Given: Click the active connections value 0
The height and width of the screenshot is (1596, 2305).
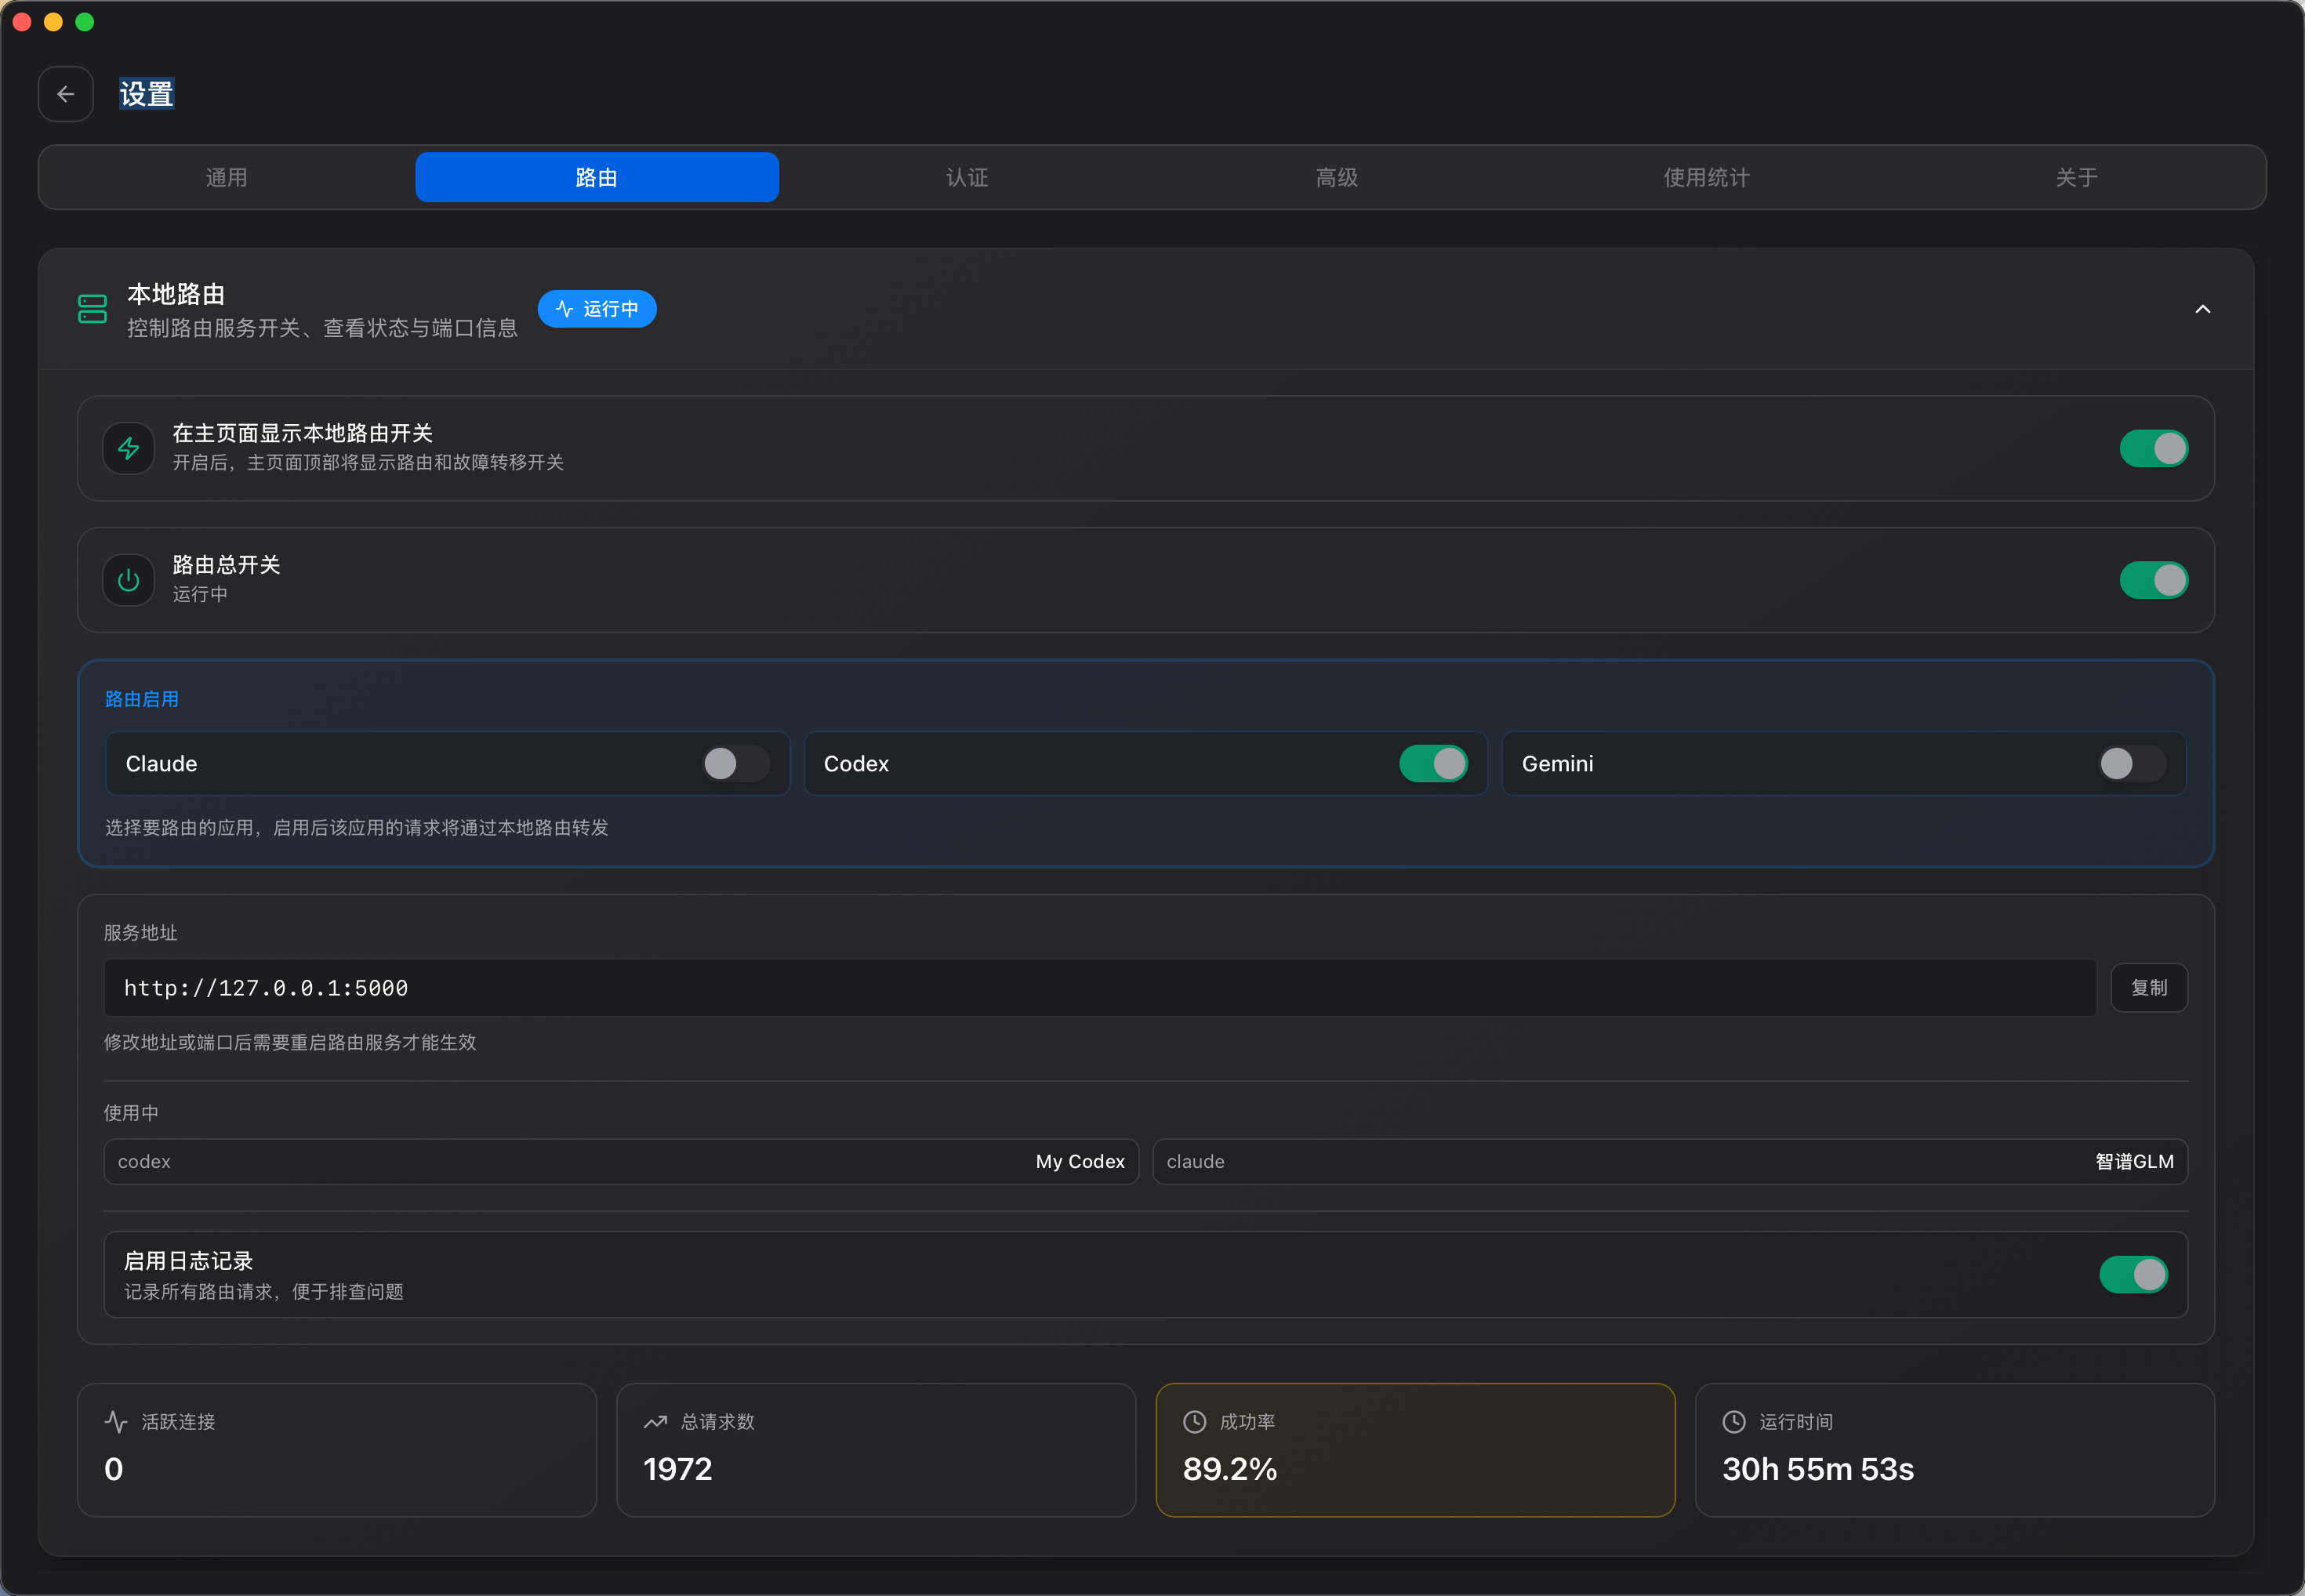Looking at the screenshot, I should pos(114,1469).
